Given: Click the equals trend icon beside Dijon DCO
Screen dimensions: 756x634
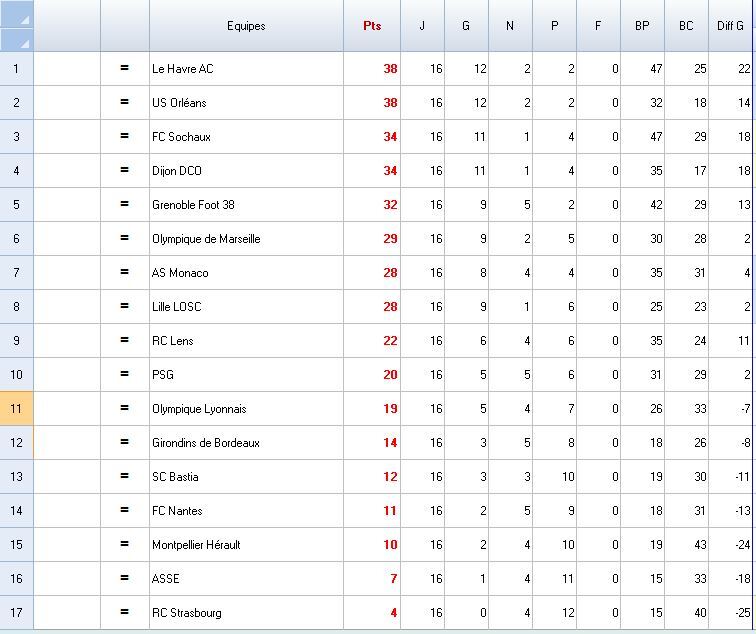Looking at the screenshot, I should click(x=125, y=170).
